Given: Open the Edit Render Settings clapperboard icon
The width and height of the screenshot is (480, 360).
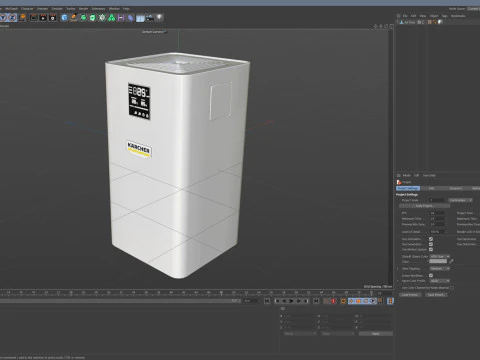Looking at the screenshot, I should pos(53,18).
